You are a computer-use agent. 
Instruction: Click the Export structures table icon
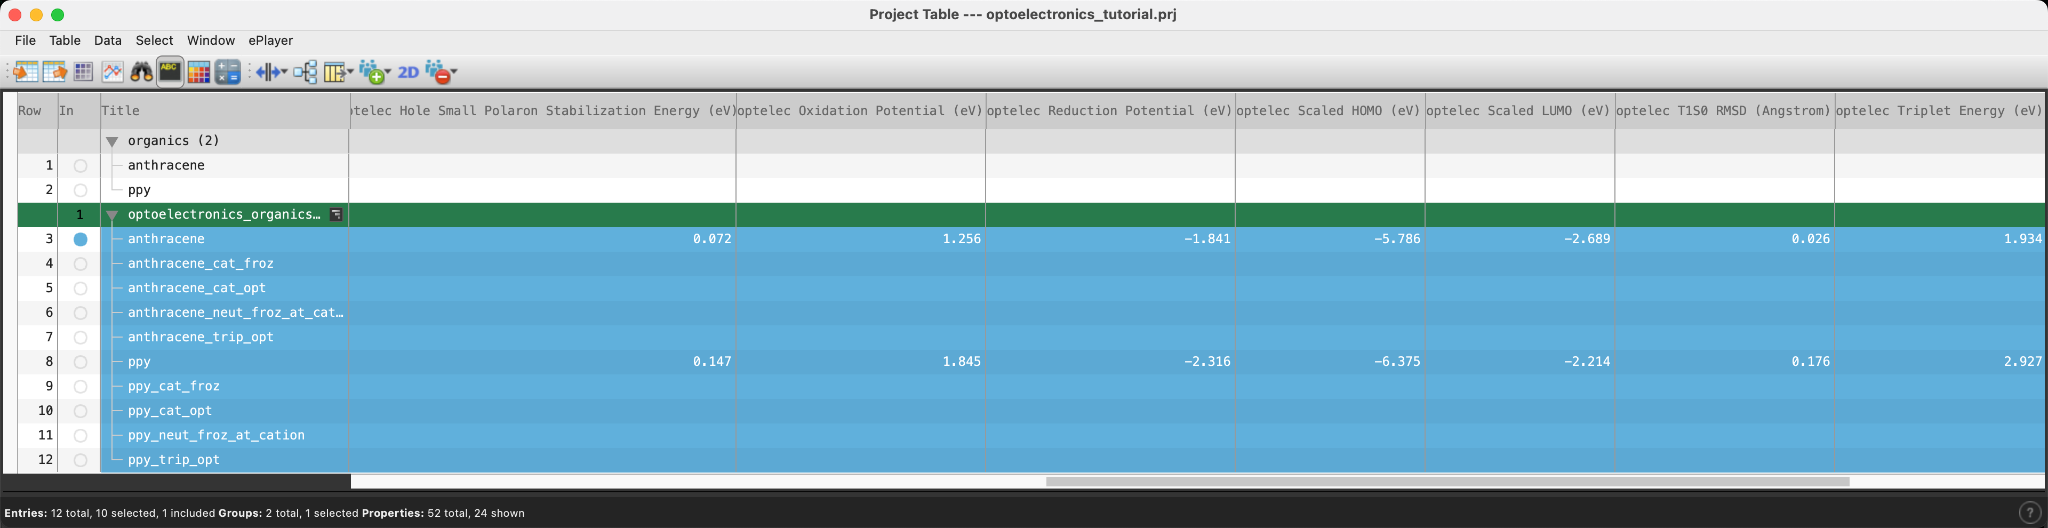tap(54, 71)
